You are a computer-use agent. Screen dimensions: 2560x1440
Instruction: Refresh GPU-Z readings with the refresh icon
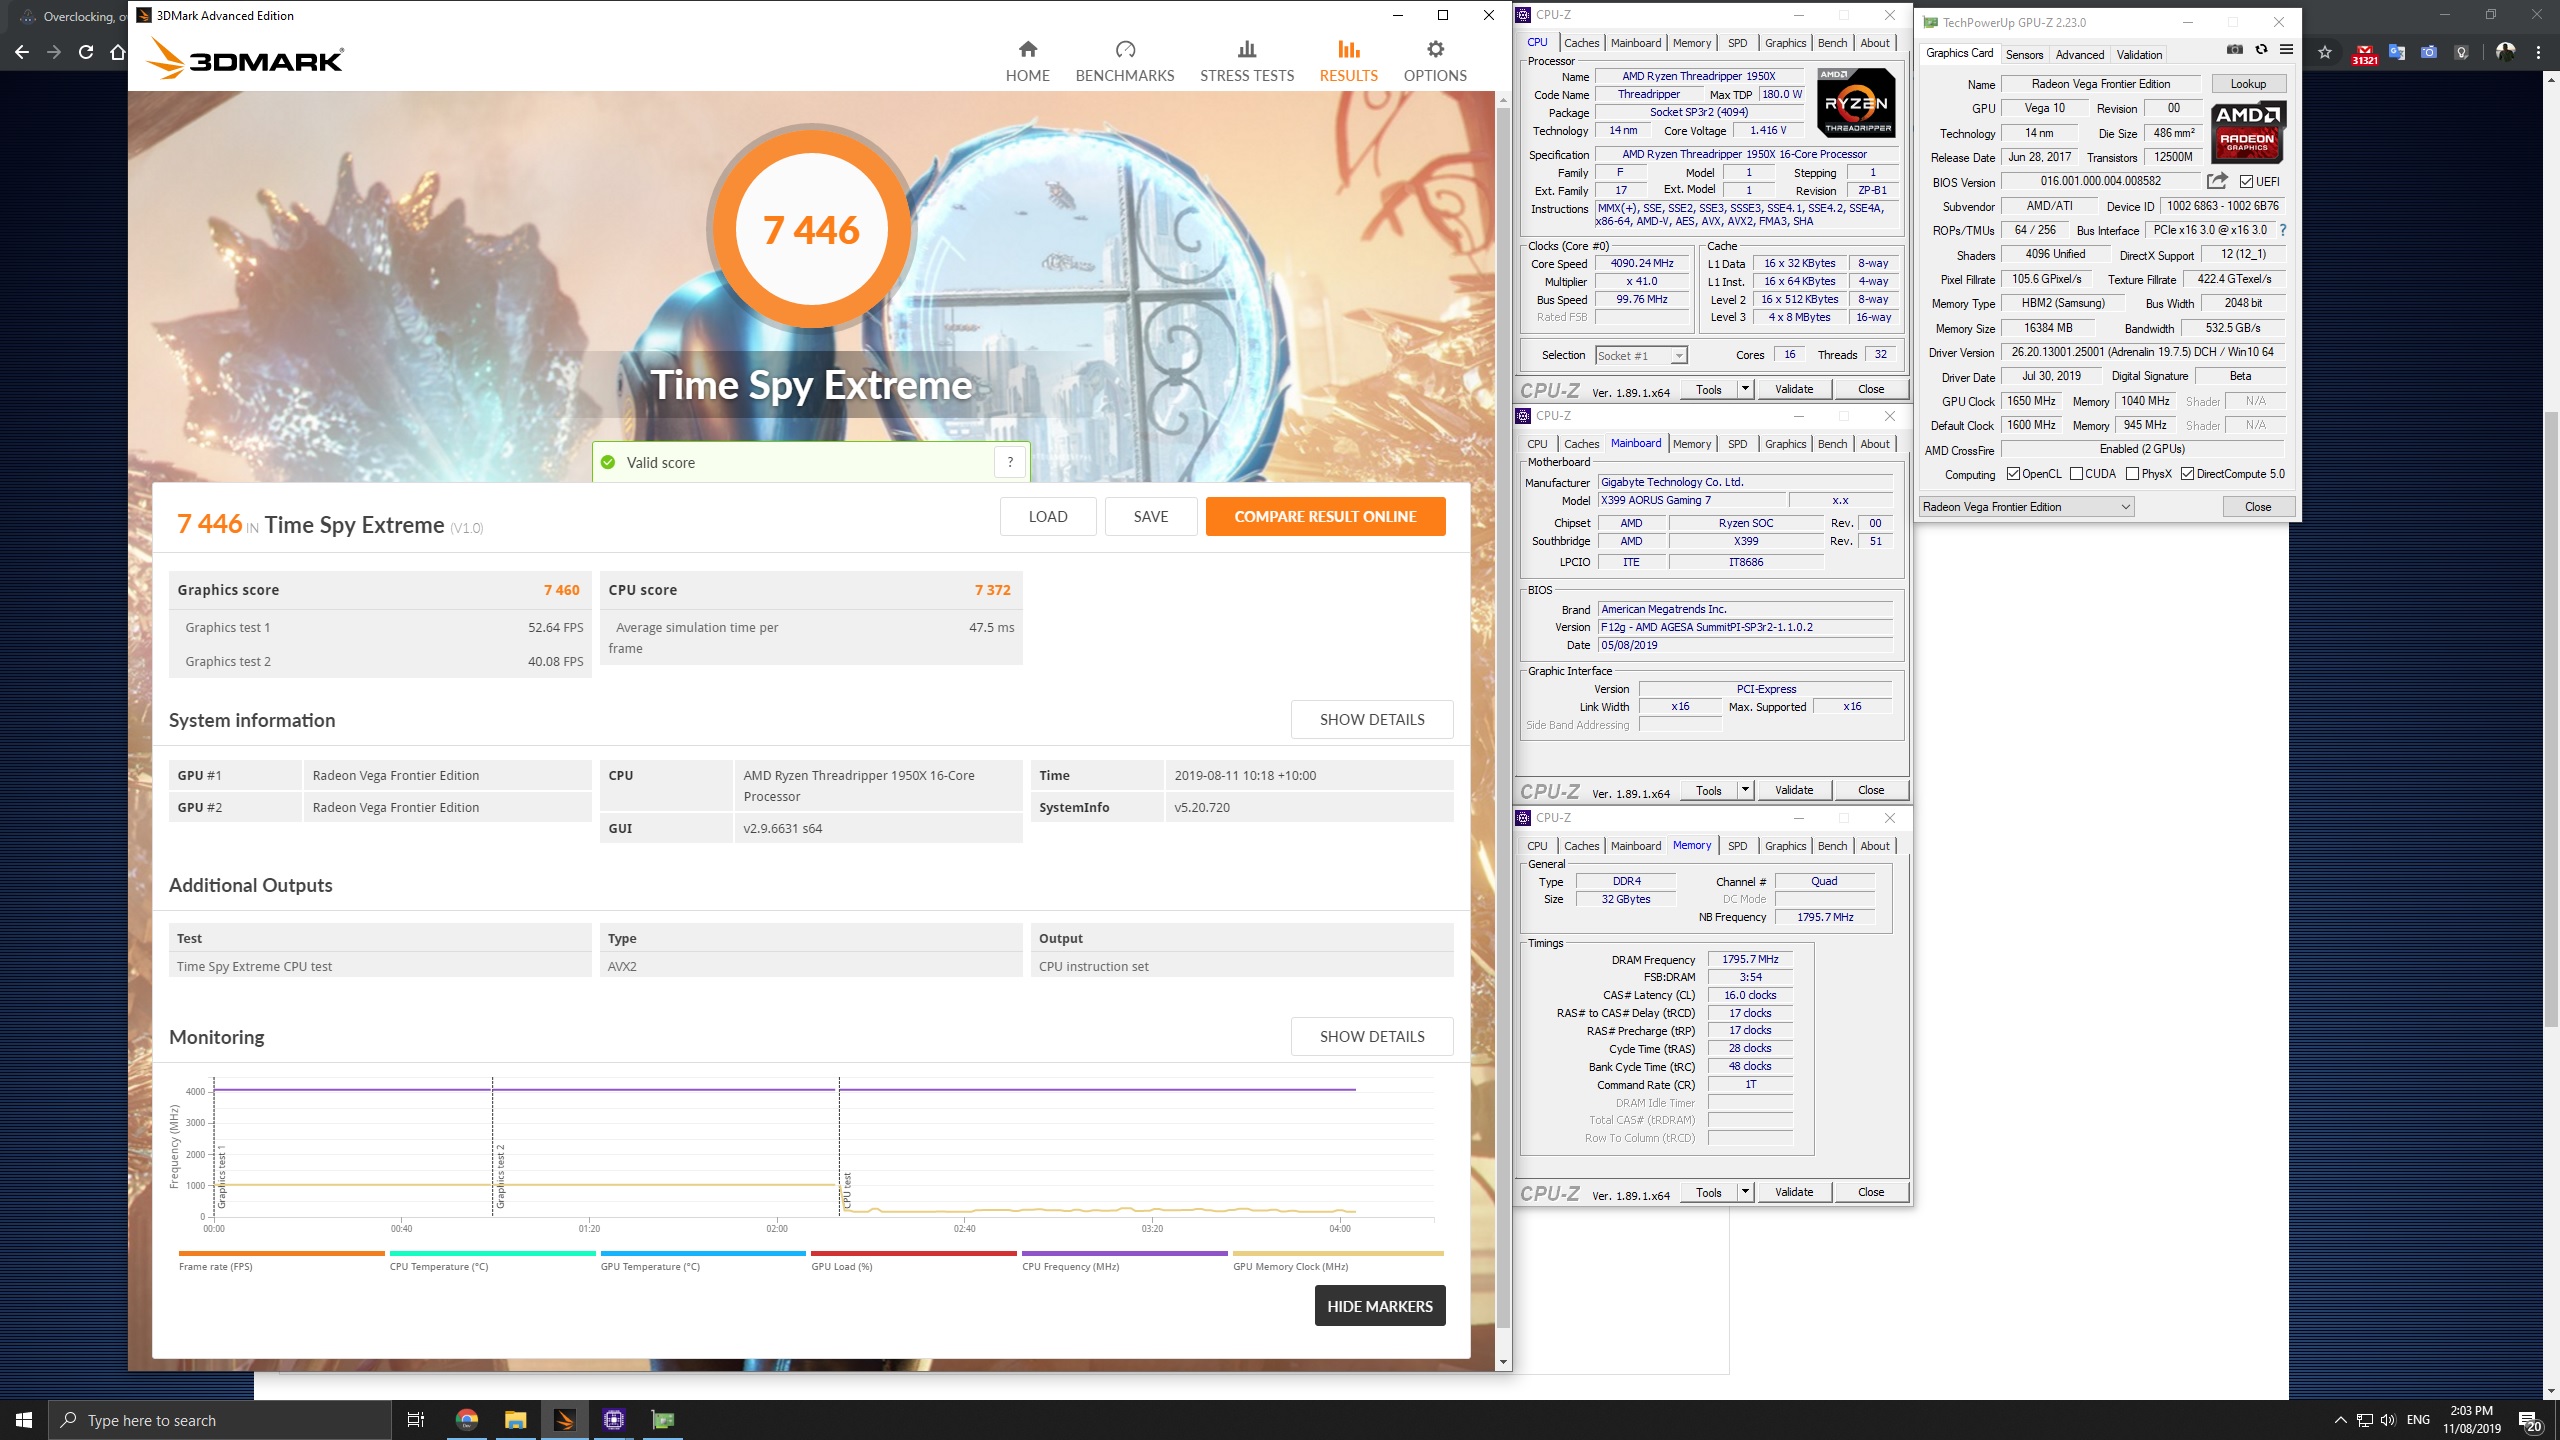(x=2260, y=49)
